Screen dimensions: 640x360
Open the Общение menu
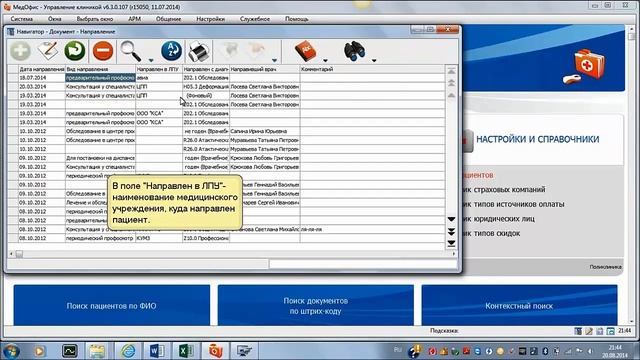click(x=168, y=19)
